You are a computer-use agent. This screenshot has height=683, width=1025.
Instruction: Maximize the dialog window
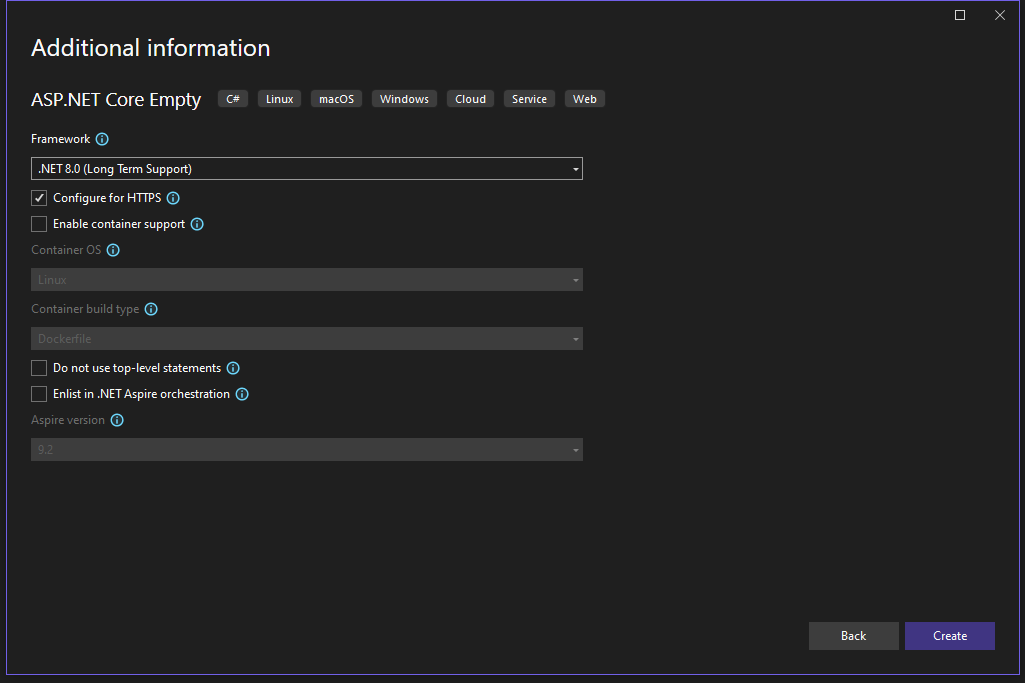(960, 15)
